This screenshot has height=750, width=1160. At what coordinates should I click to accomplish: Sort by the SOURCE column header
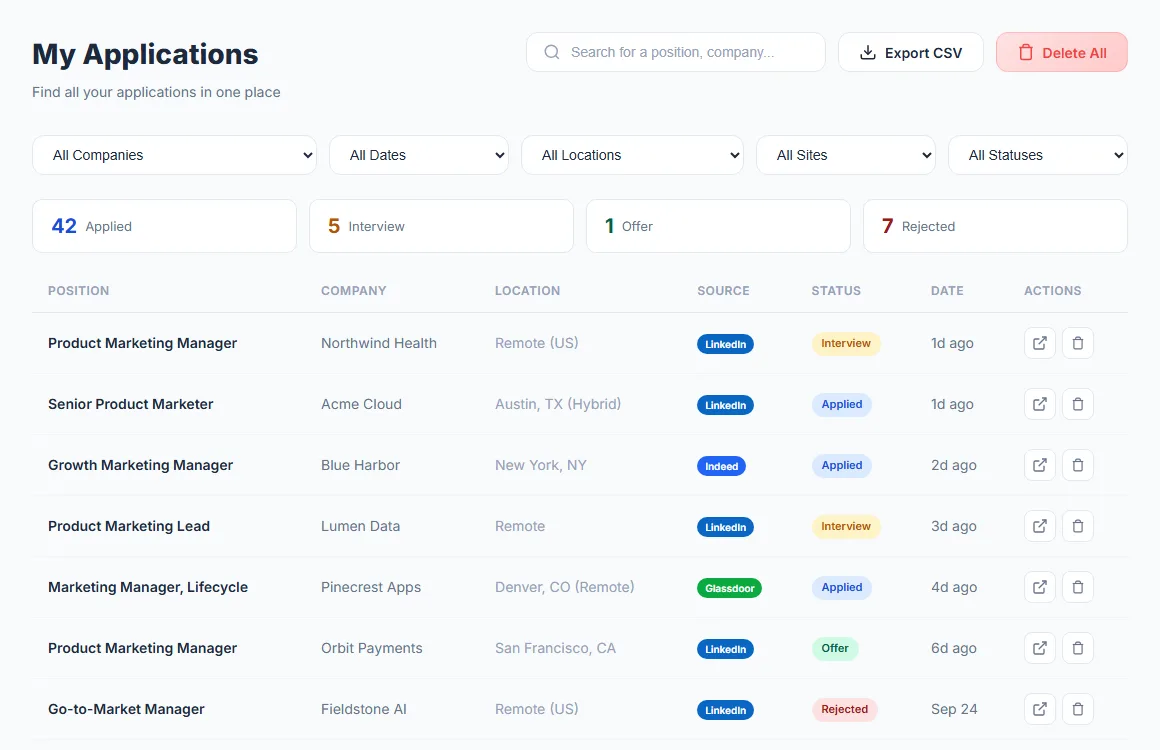pos(724,291)
